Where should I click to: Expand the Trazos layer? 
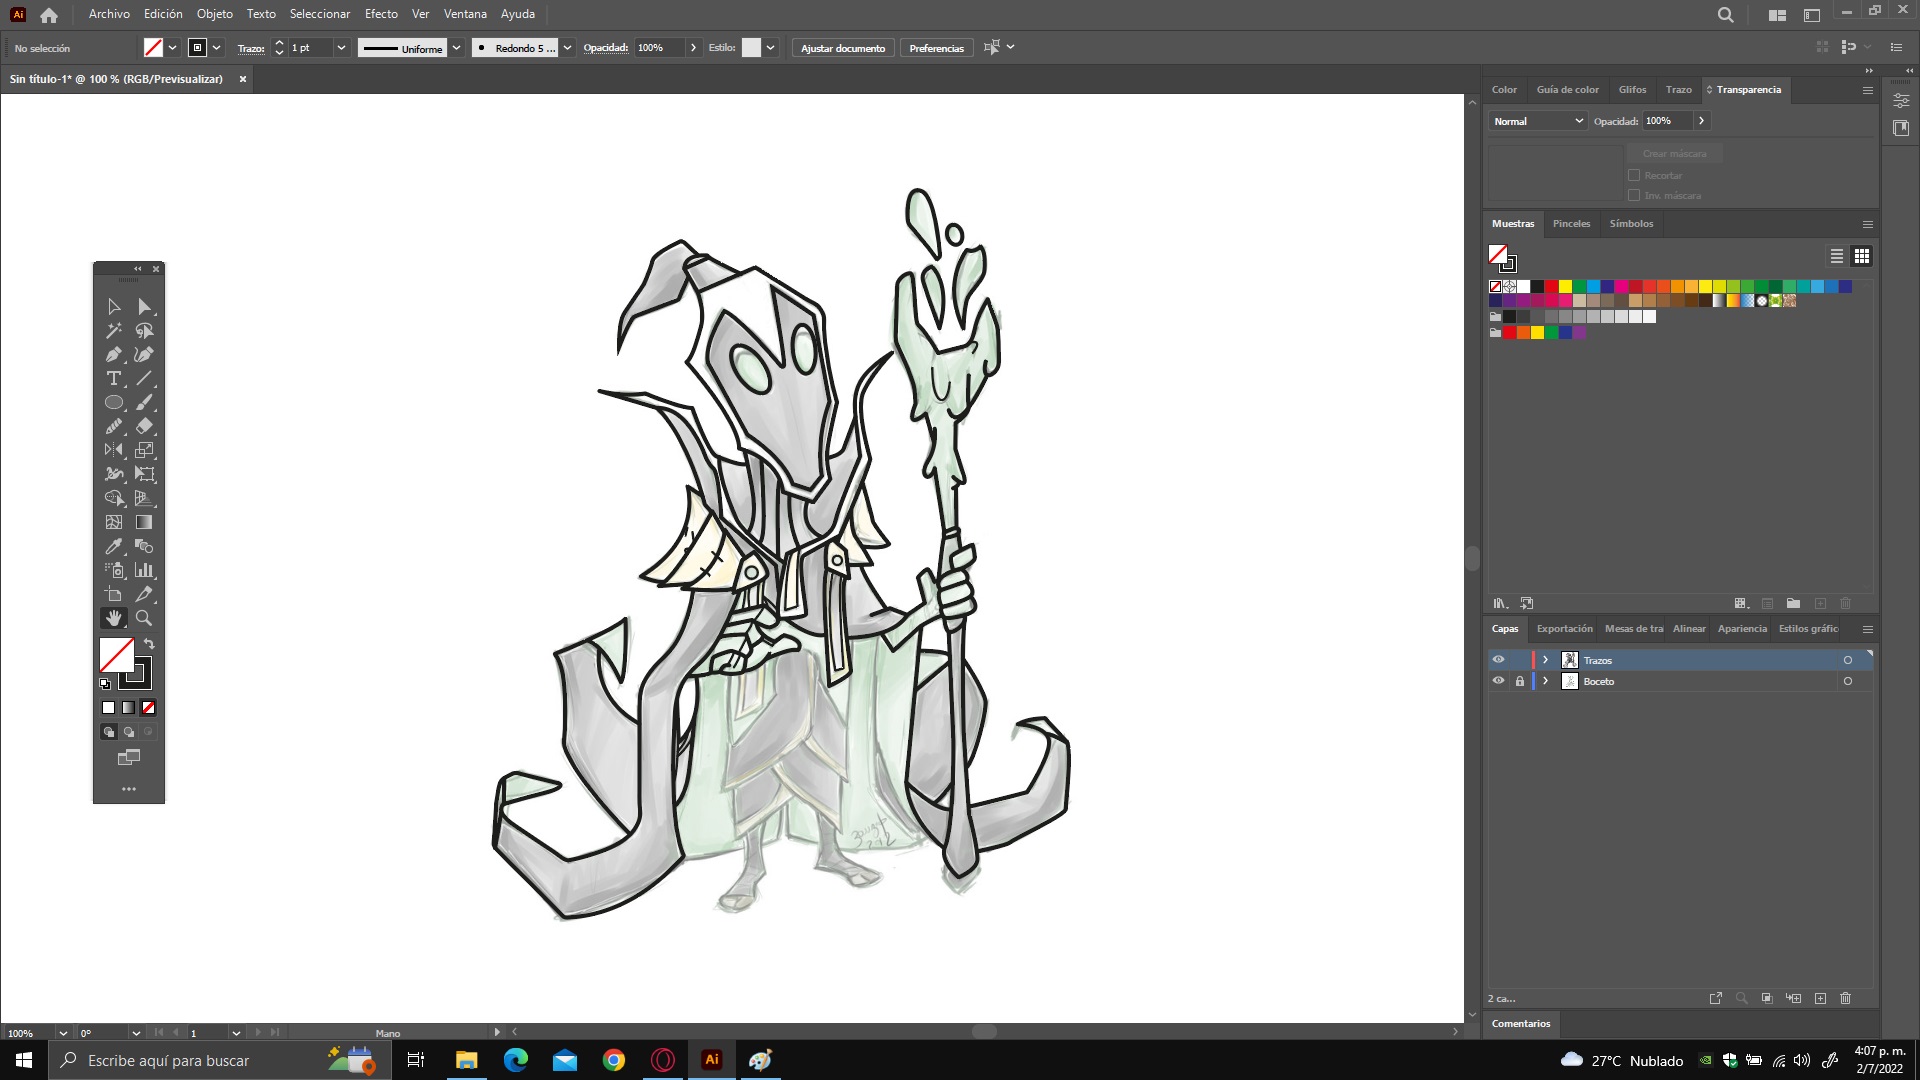point(1546,660)
